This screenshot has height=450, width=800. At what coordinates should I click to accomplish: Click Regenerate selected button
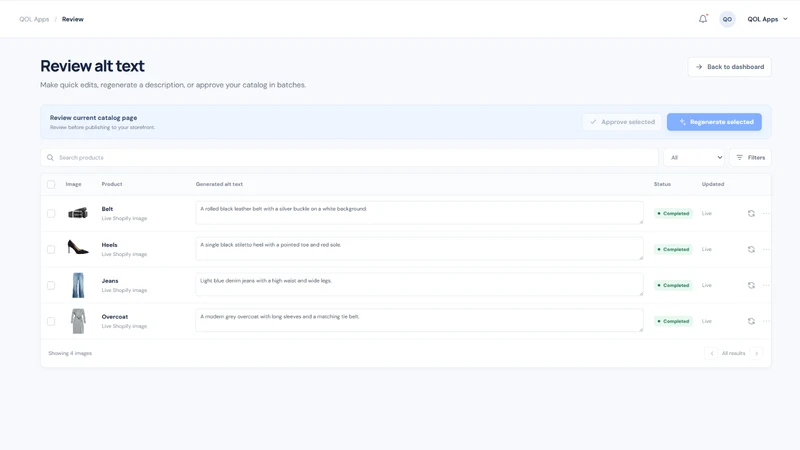pos(714,122)
